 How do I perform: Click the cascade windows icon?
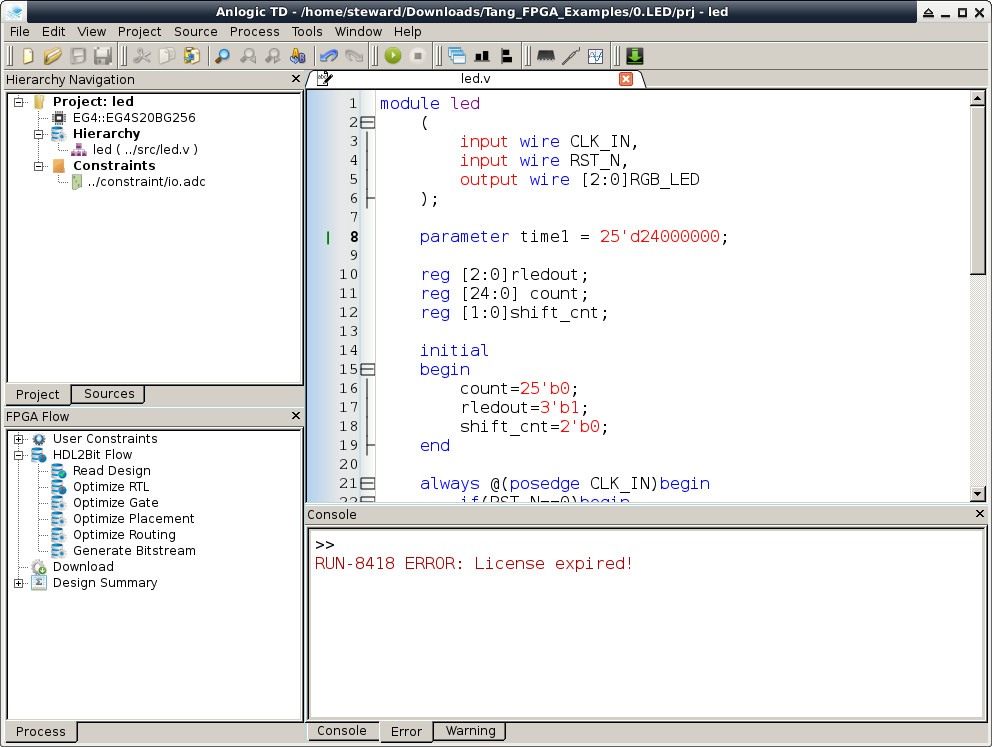point(457,56)
